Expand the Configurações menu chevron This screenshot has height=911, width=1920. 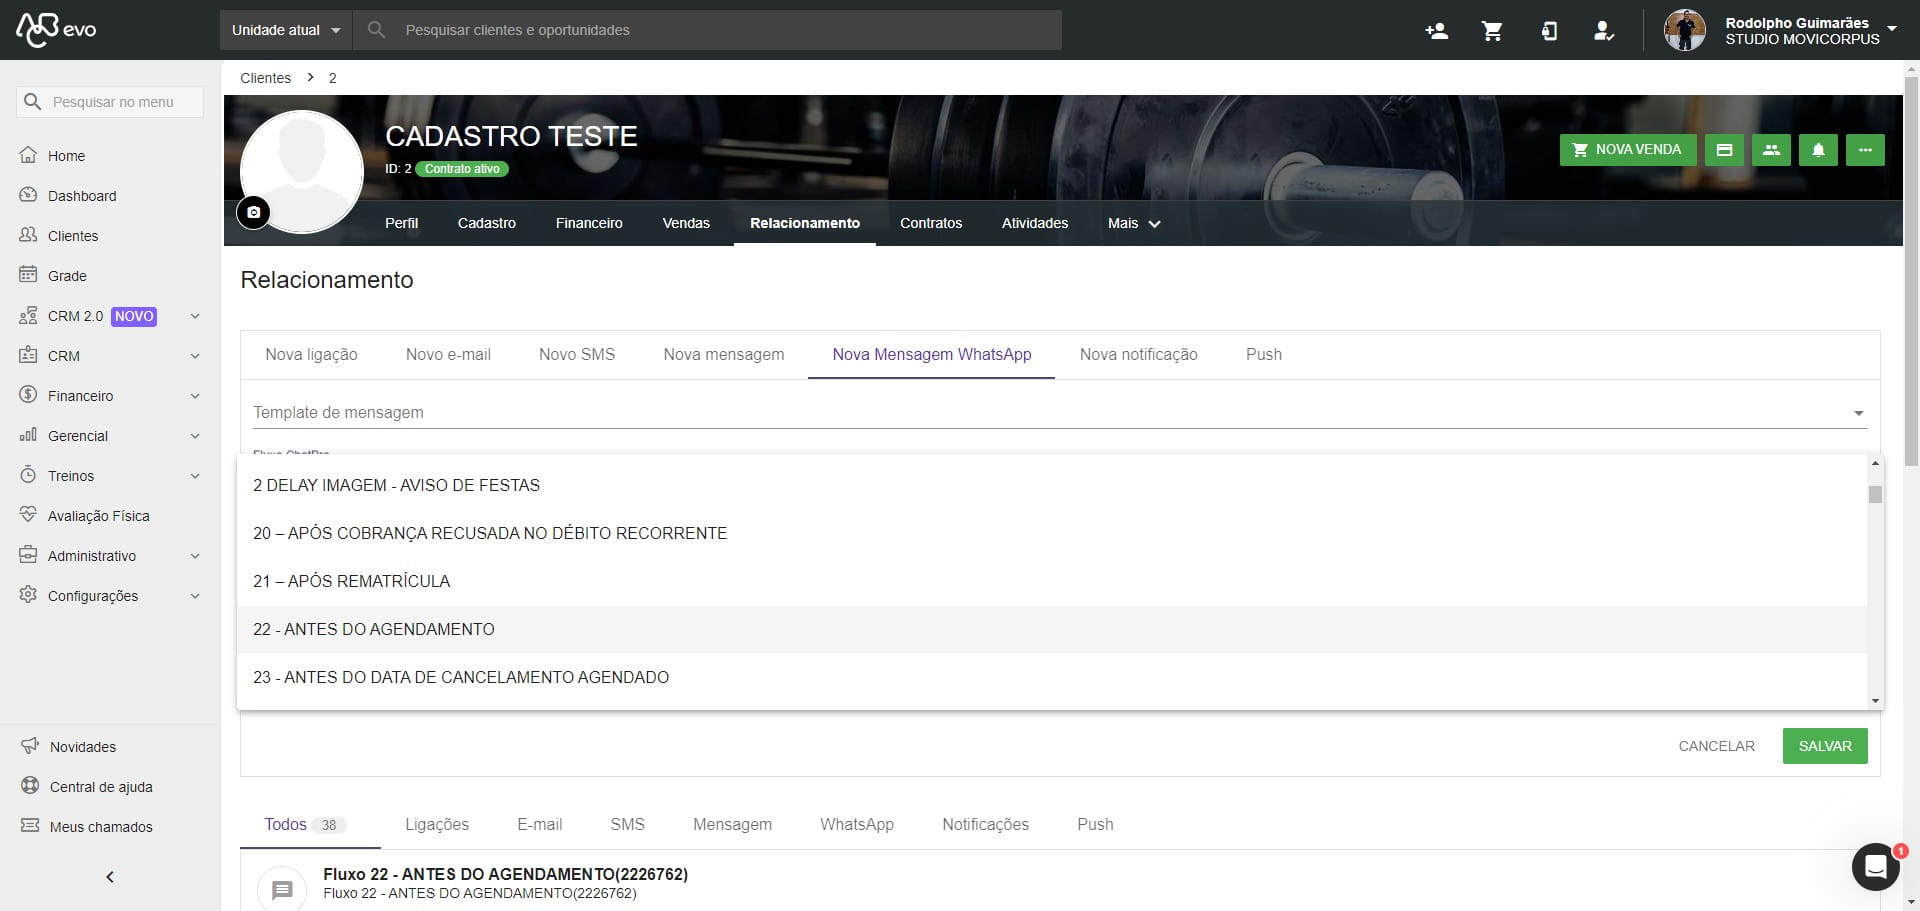pyautogui.click(x=195, y=596)
